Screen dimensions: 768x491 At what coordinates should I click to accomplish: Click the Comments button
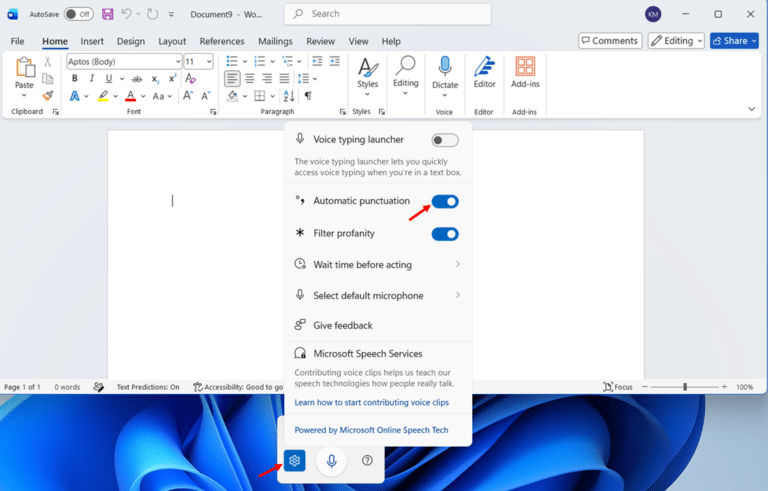610,41
